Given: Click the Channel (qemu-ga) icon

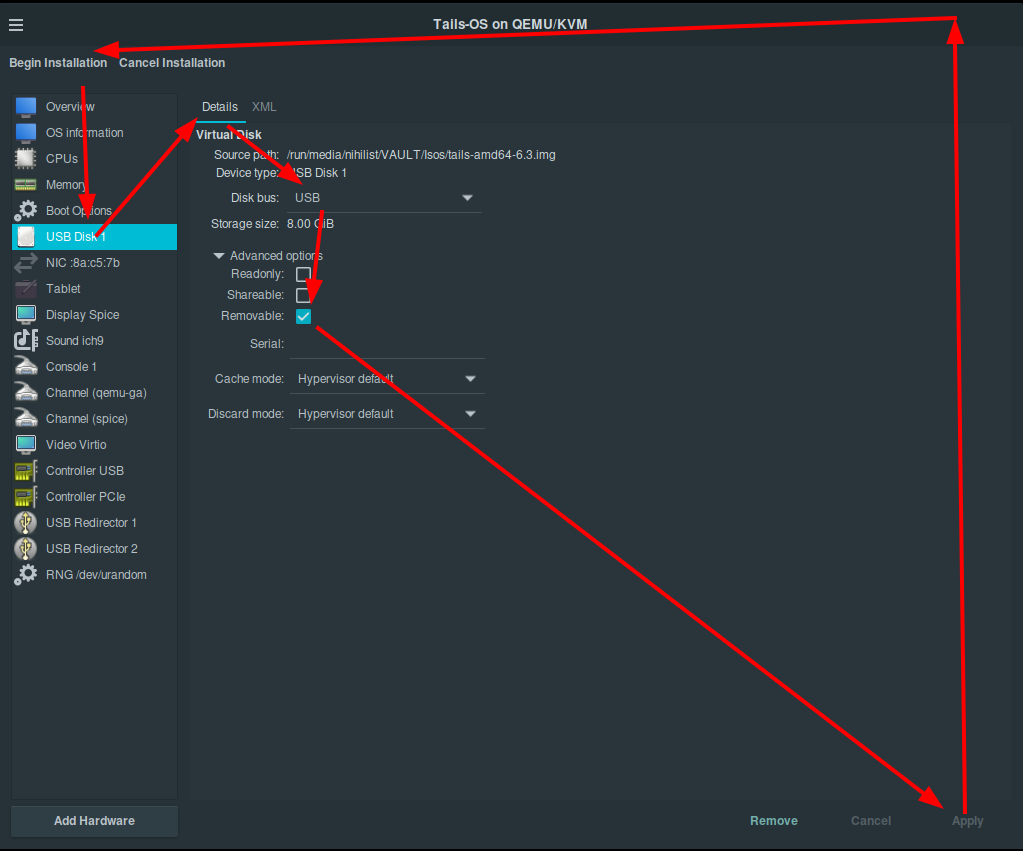Looking at the screenshot, I should point(26,393).
